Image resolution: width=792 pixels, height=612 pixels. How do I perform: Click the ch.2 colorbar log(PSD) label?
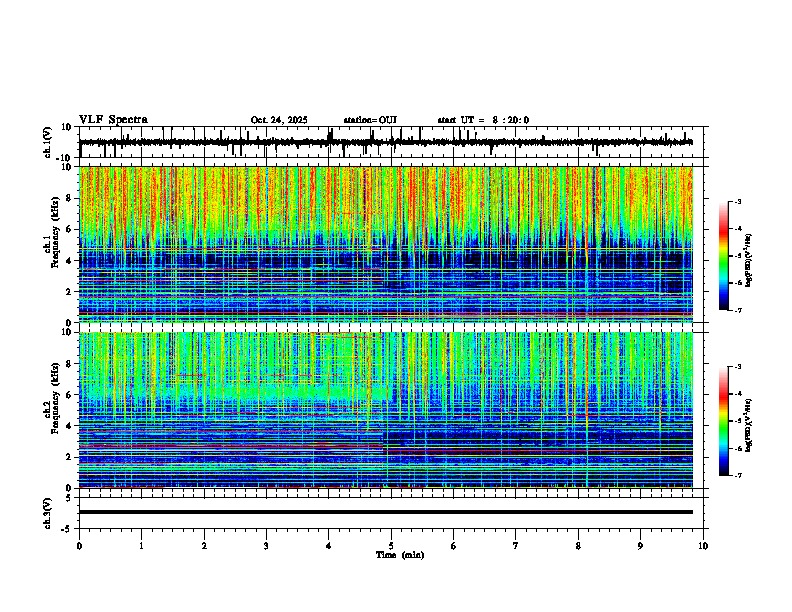(749, 425)
